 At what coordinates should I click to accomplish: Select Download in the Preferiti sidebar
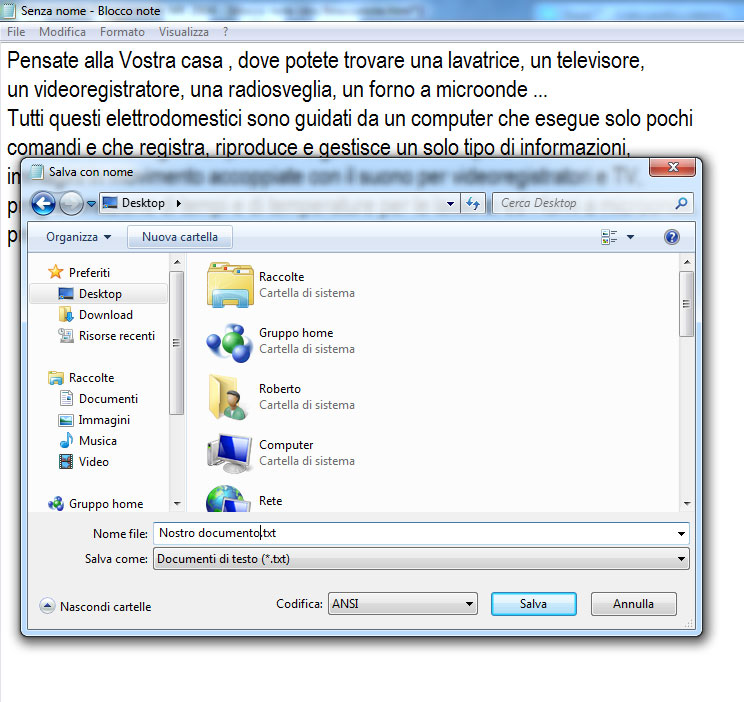tap(105, 315)
